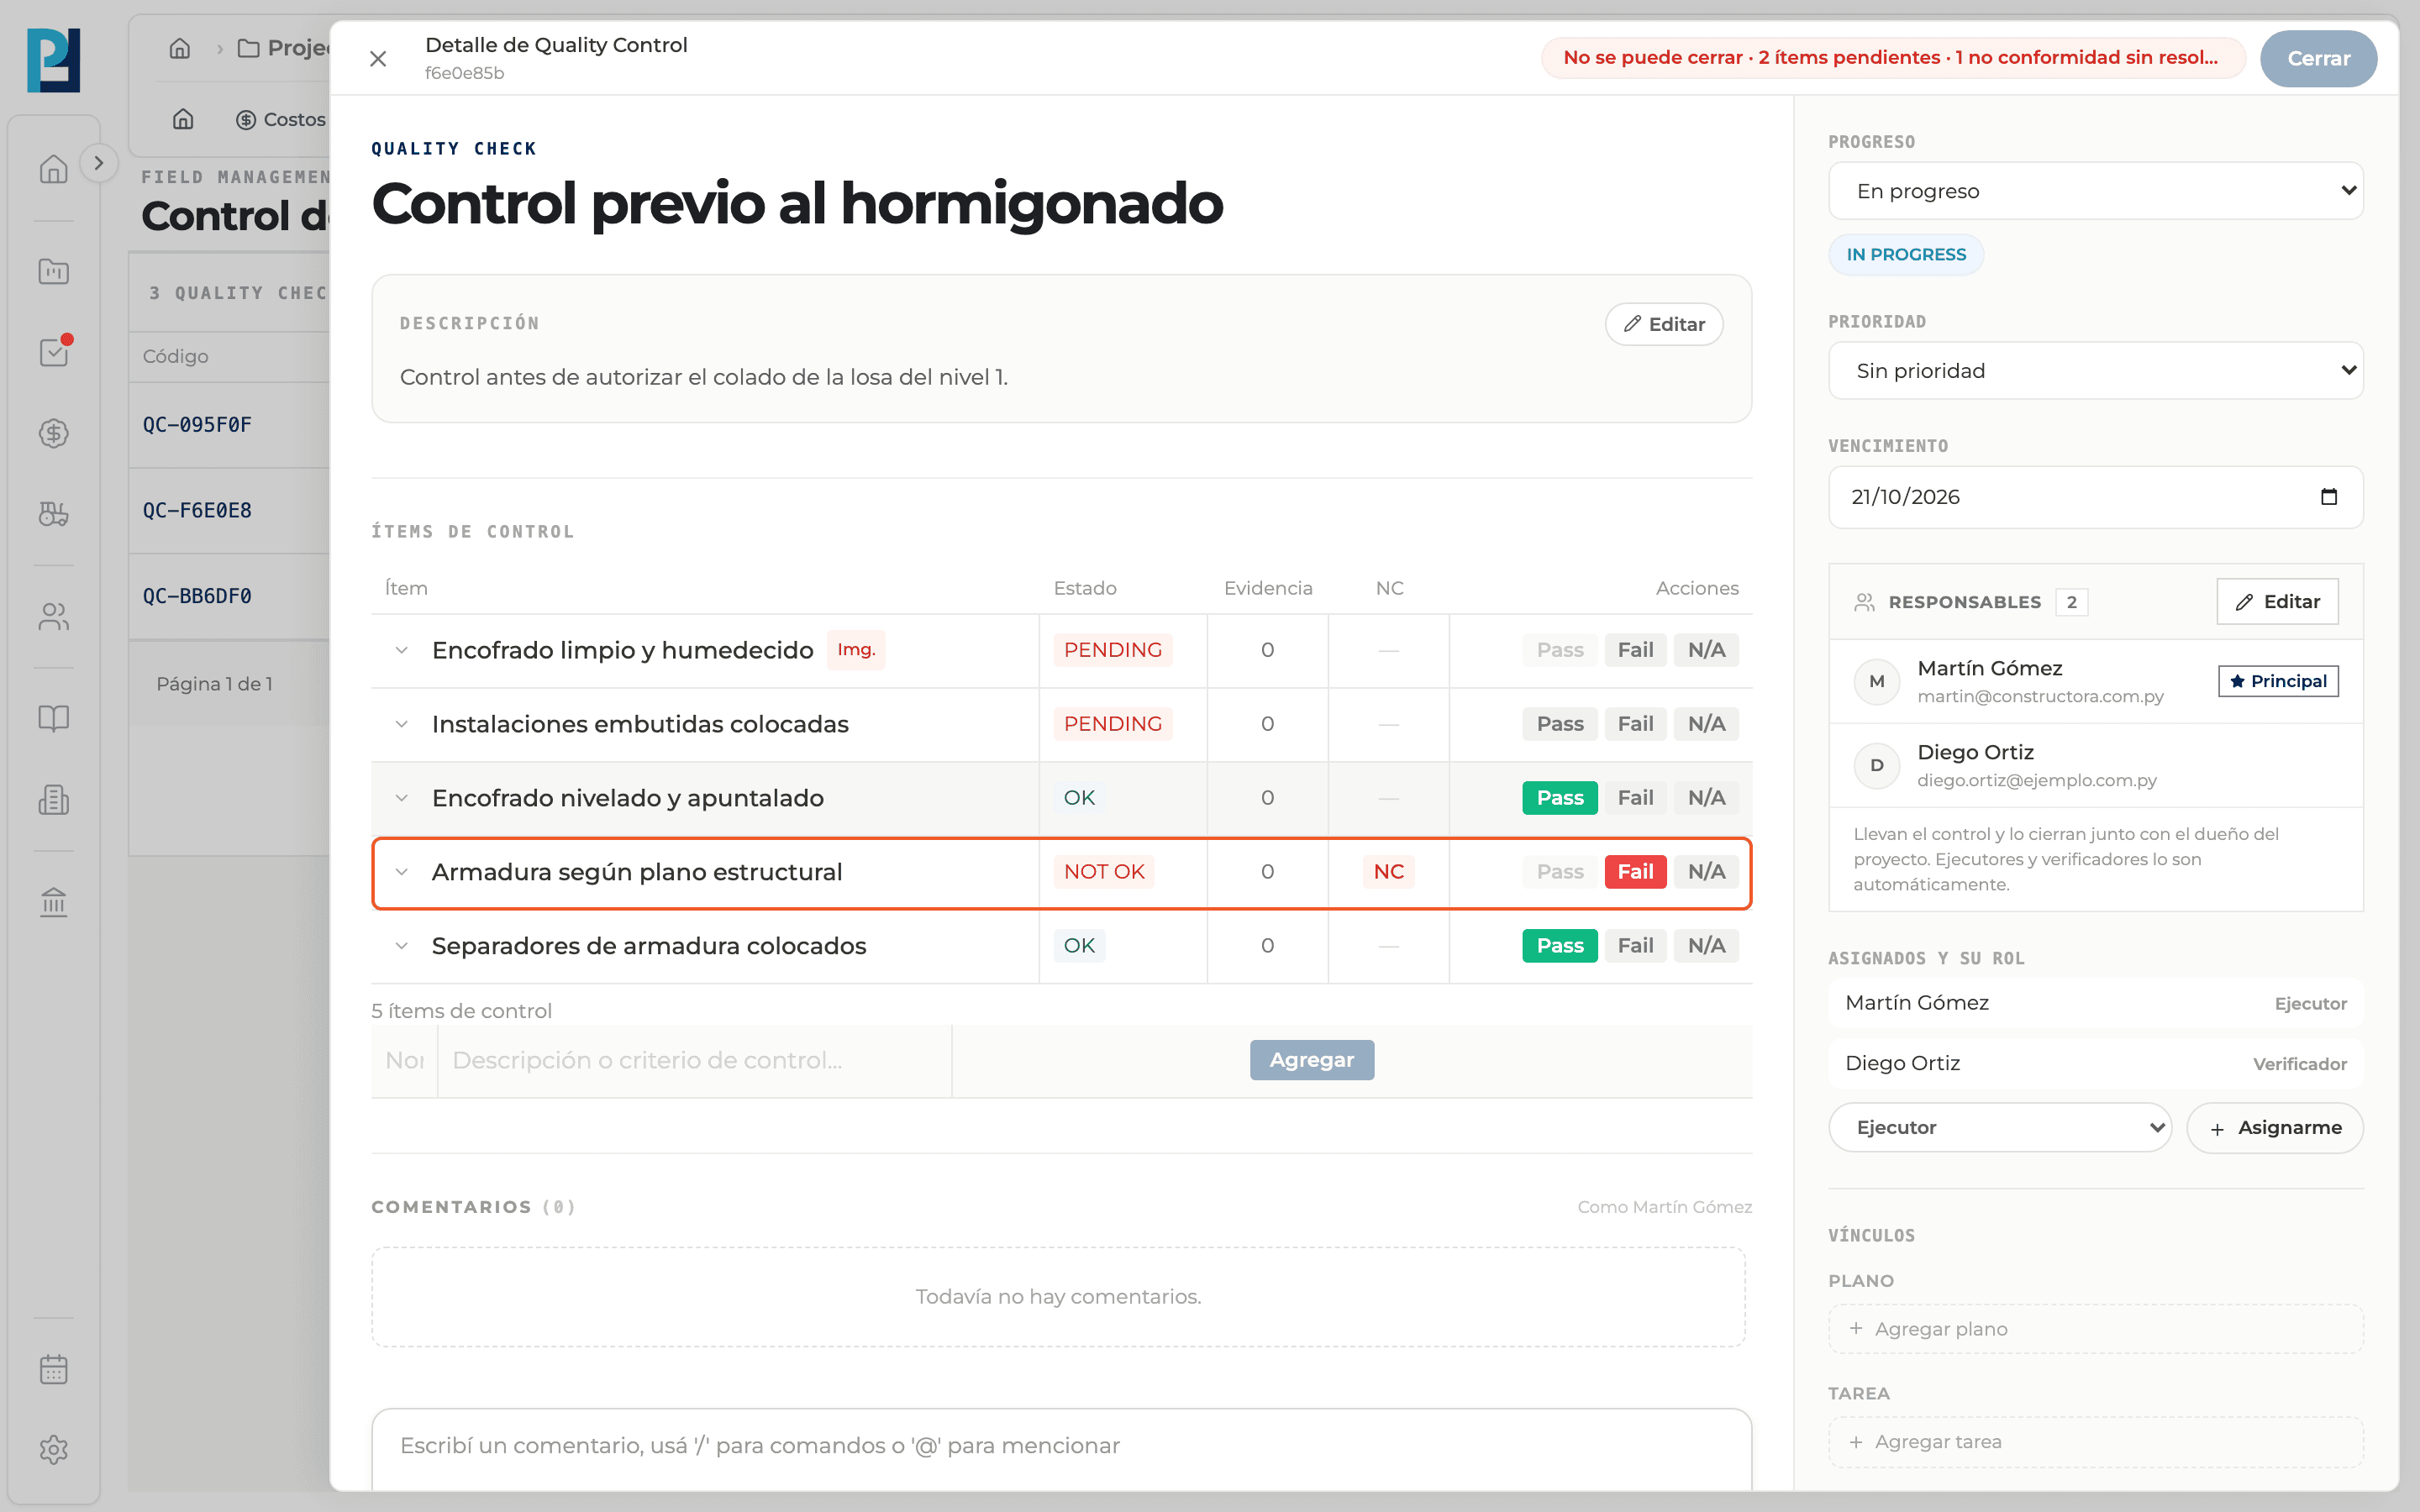Viewport: 2420px width, 1512px height.
Task: Open the open-book icon in sidebar
Action: [x=54, y=718]
